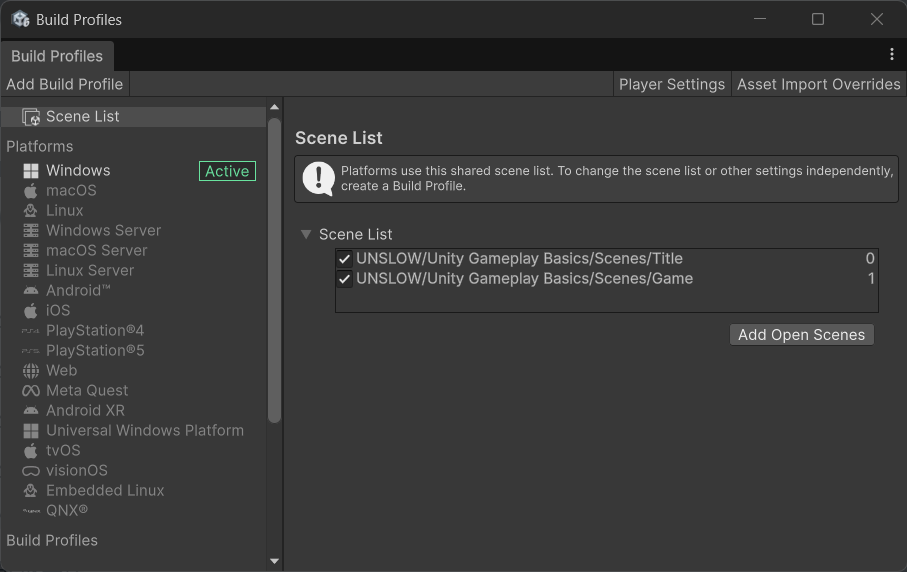This screenshot has width=907, height=572.
Task: Click the Scene List label in sidebar
Action: click(83, 117)
